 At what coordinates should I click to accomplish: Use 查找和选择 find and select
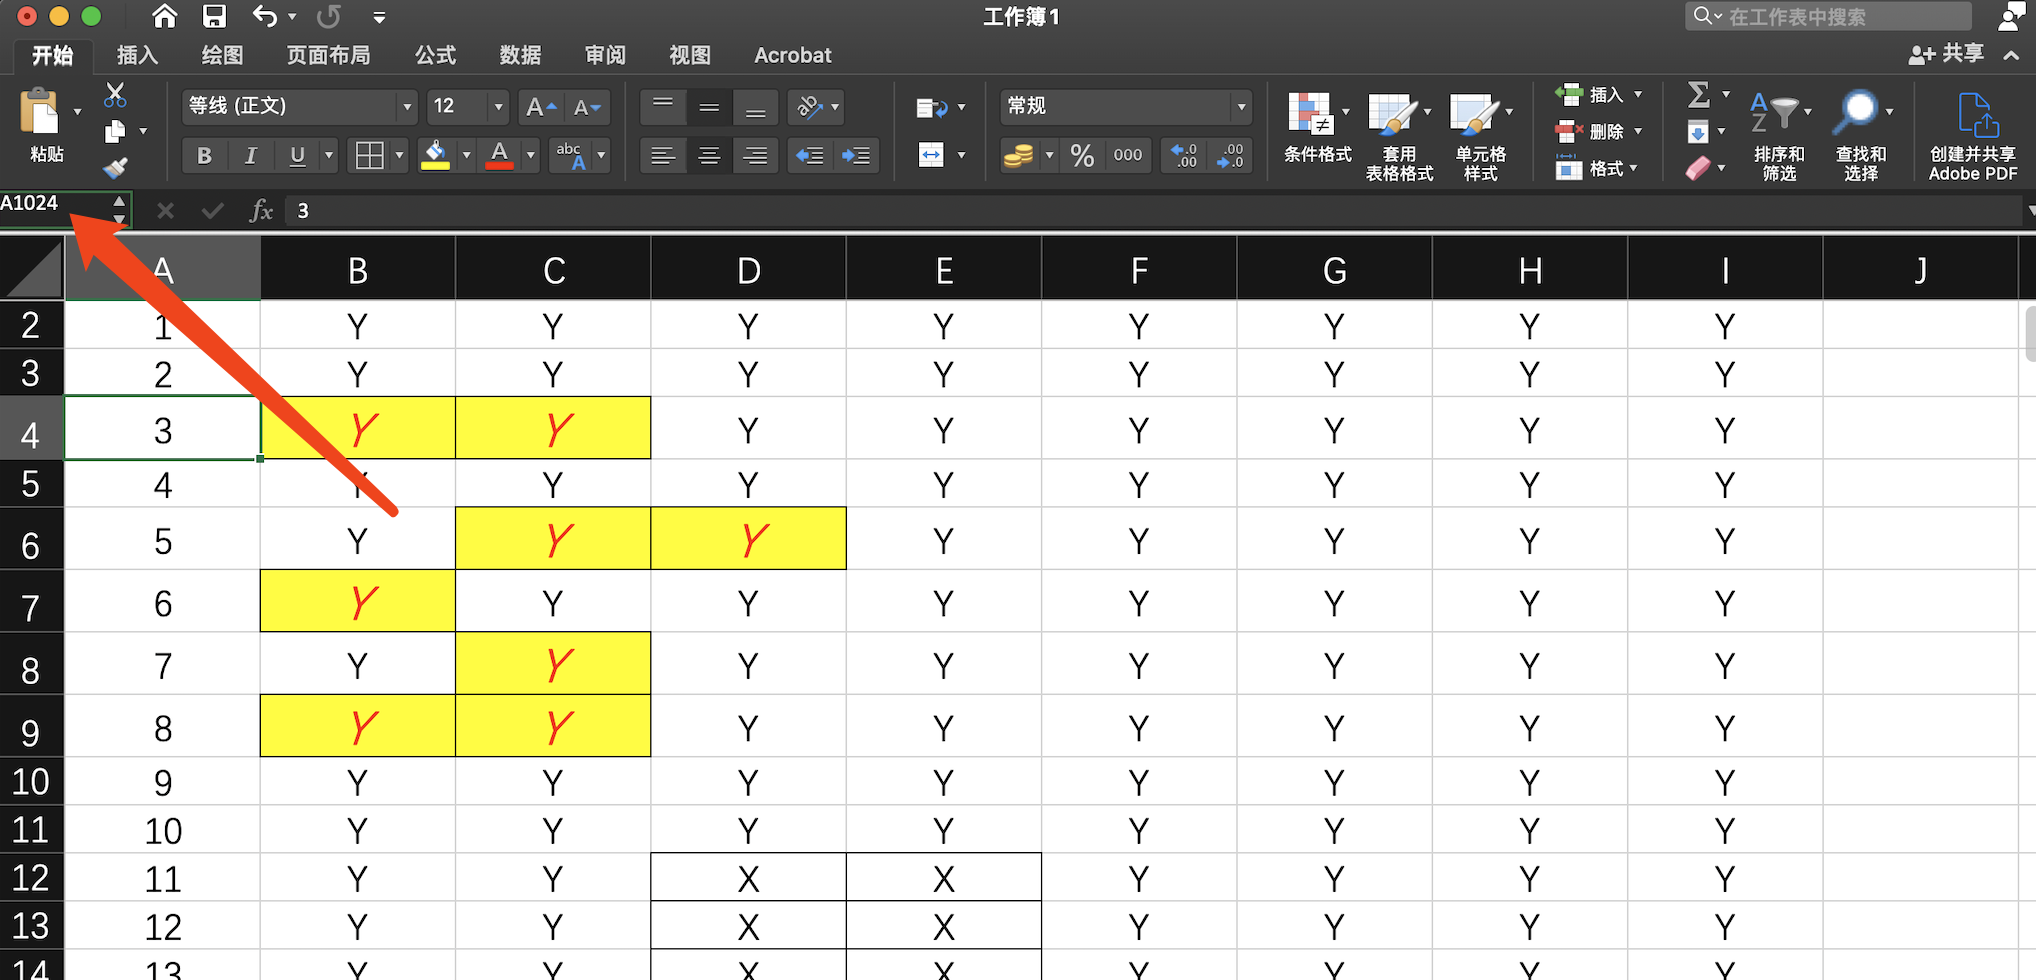tap(1860, 133)
